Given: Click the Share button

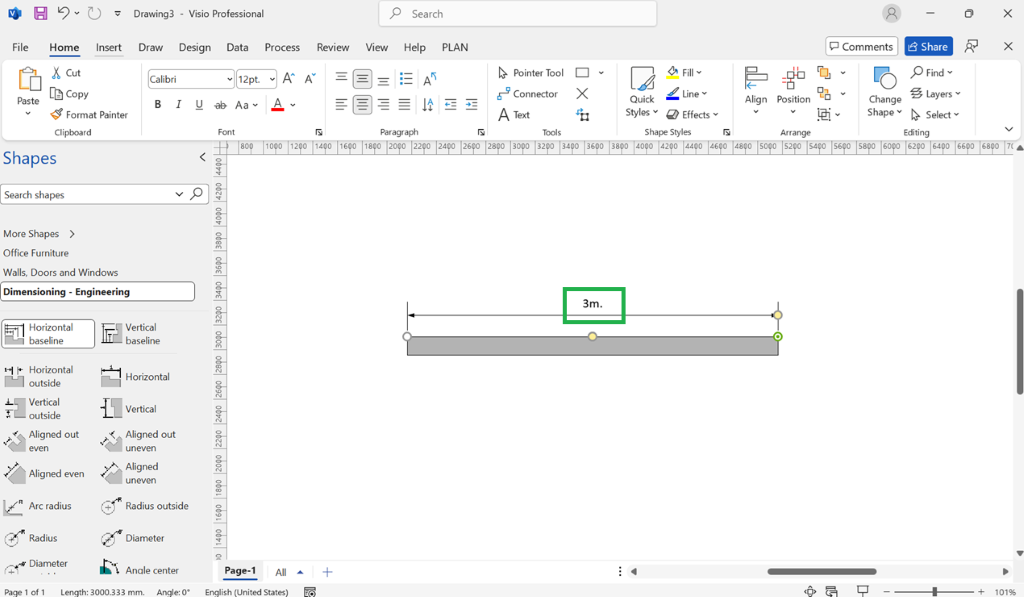Looking at the screenshot, I should 928,46.
